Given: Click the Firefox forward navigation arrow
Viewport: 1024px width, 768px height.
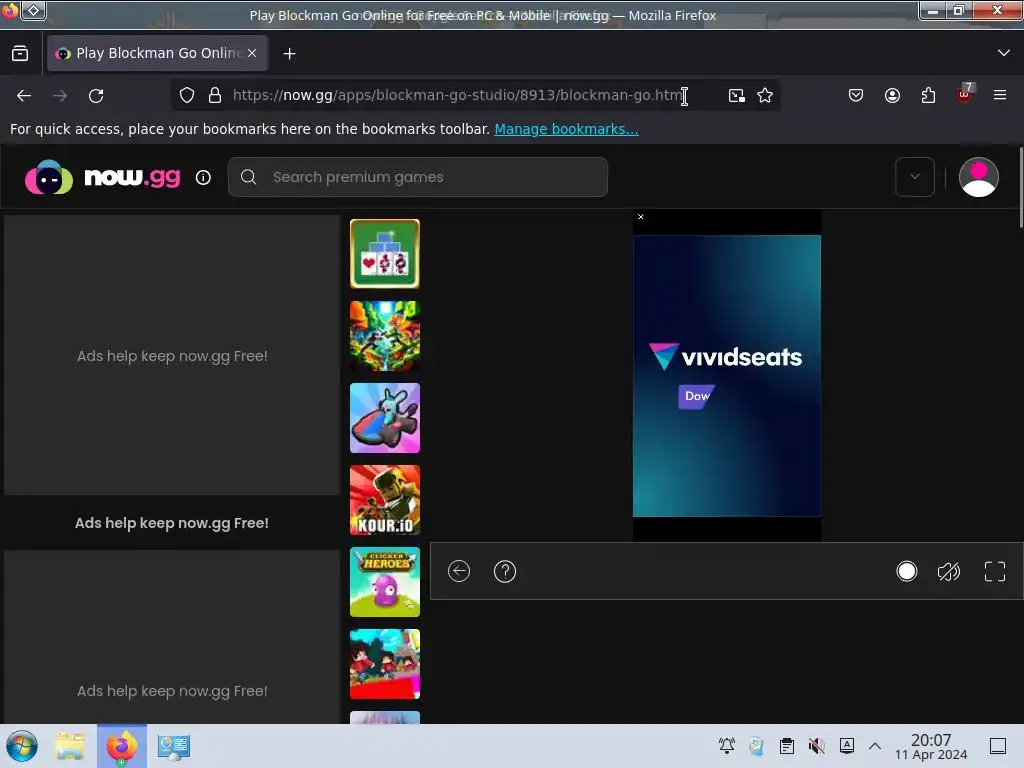Looking at the screenshot, I should (60, 96).
